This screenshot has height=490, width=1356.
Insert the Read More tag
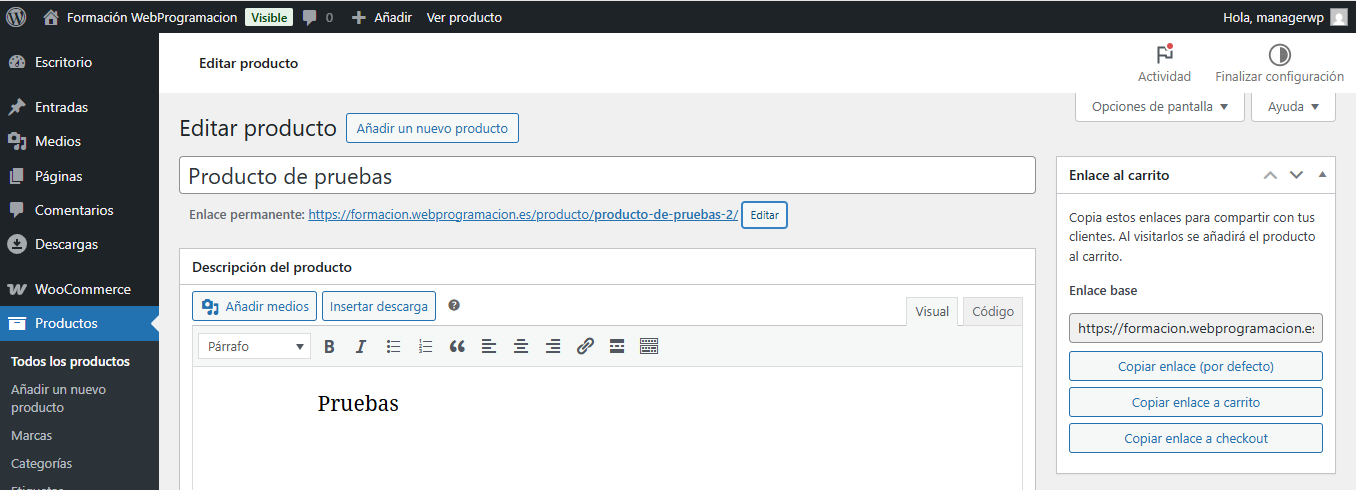coord(617,347)
